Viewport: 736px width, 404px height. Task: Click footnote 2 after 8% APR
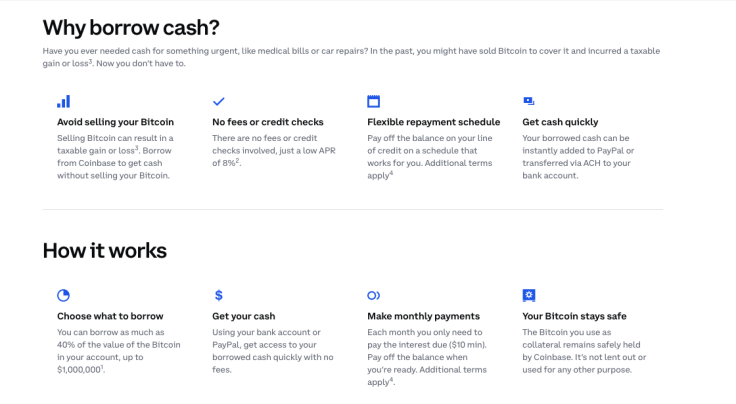pos(238,160)
